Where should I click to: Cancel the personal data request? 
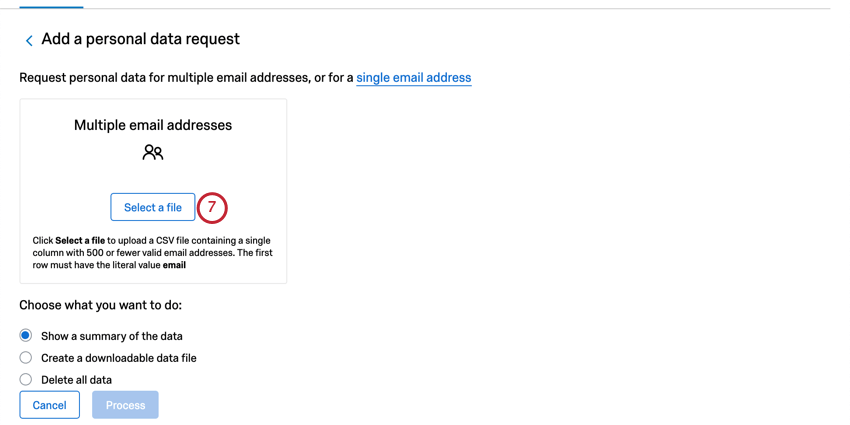pos(50,405)
